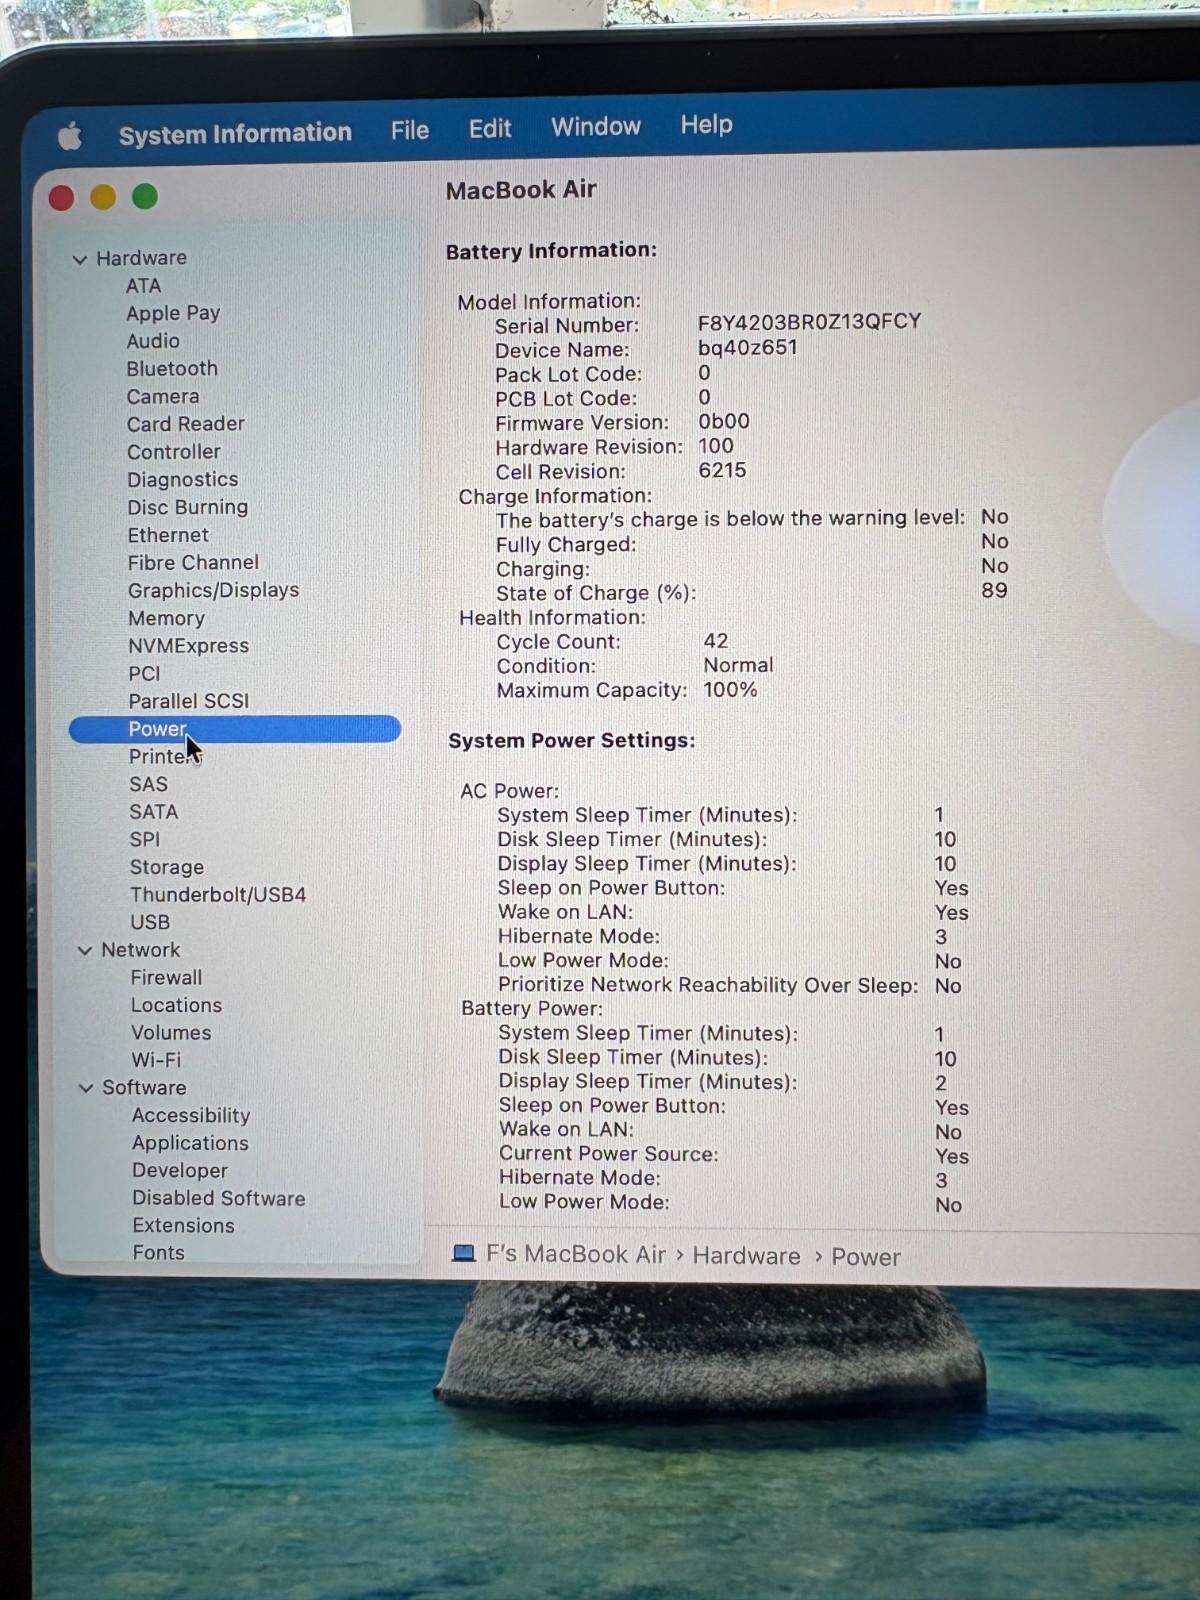Click the Battery Information heading
The width and height of the screenshot is (1200, 1600).
click(551, 250)
